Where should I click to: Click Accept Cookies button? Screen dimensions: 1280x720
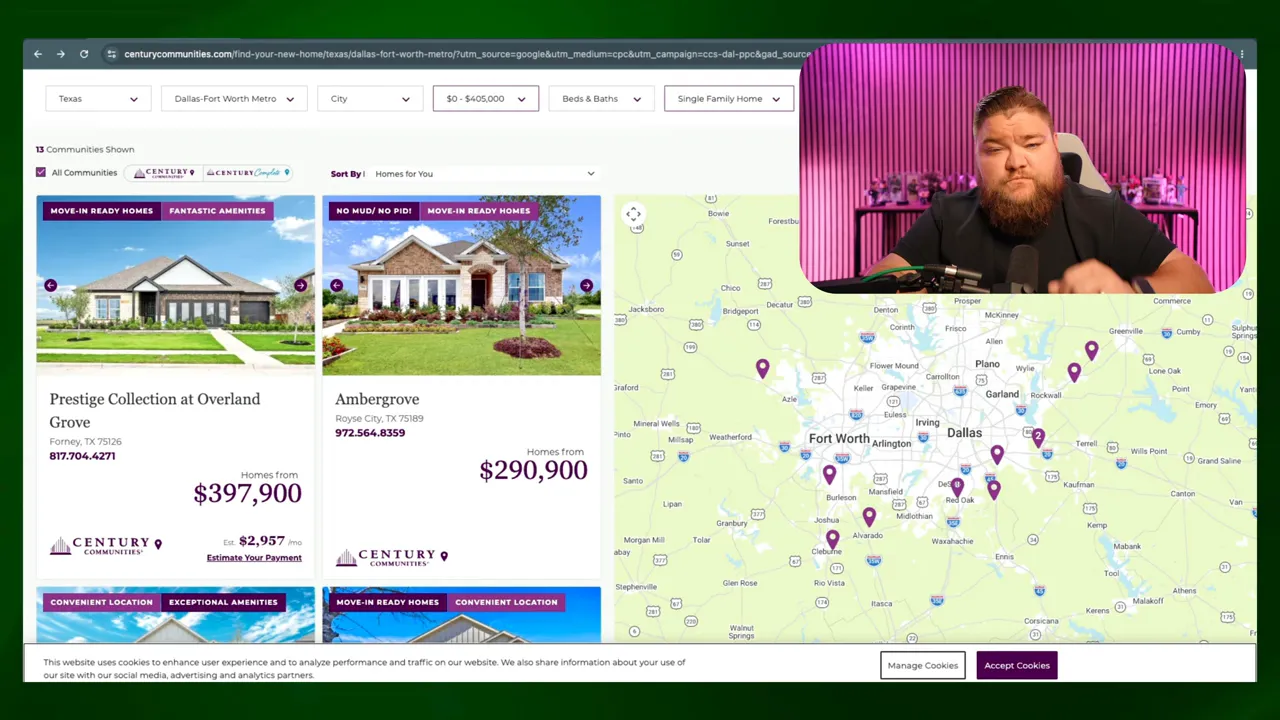point(1017,665)
